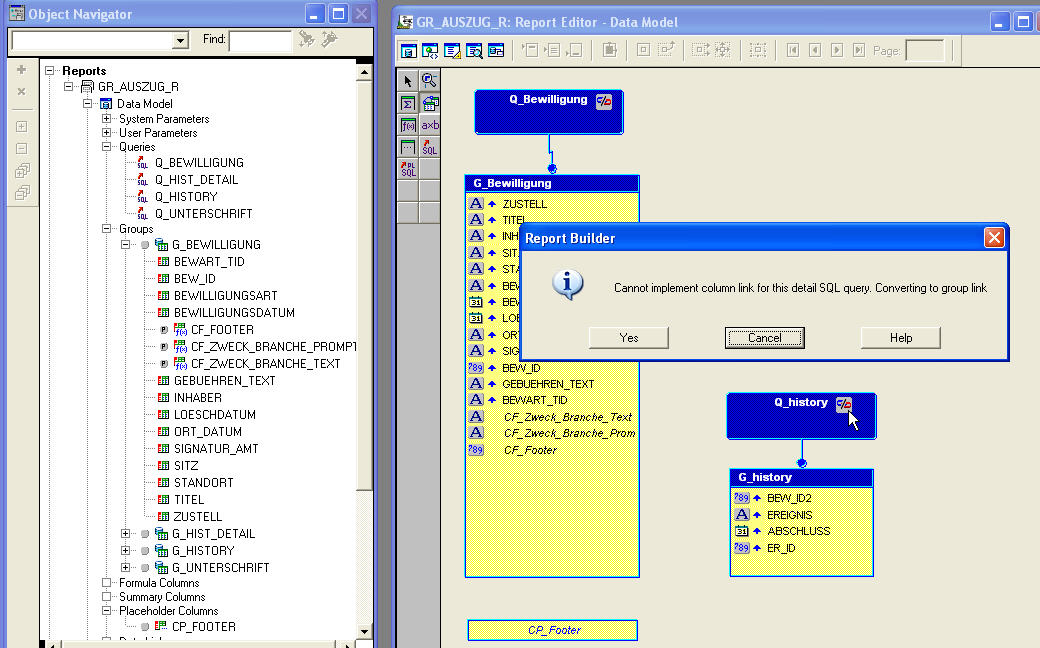This screenshot has height=648, width=1040.
Task: Click Yes in Report Builder dialog
Action: pyautogui.click(x=628, y=338)
